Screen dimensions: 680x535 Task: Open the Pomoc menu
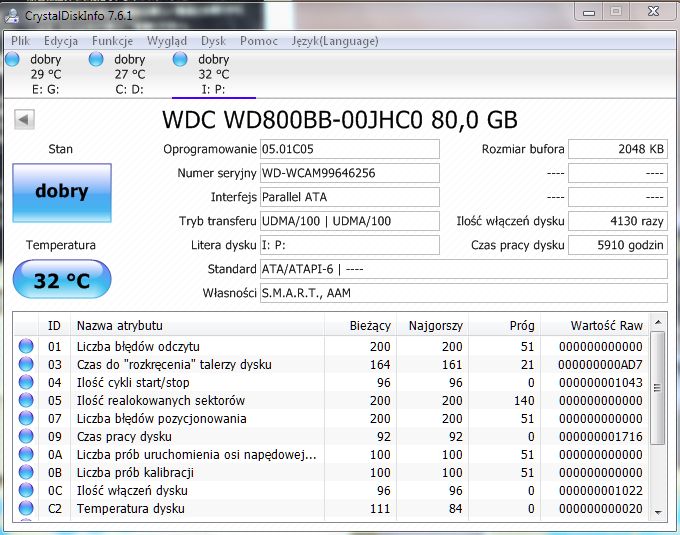tap(259, 41)
